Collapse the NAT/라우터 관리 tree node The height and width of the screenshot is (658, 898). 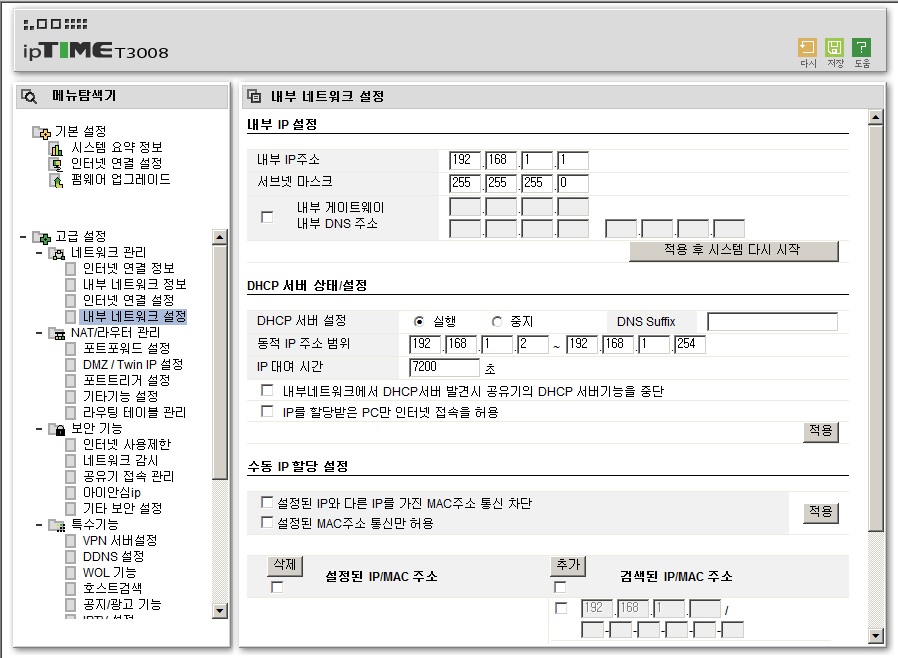coord(39,333)
